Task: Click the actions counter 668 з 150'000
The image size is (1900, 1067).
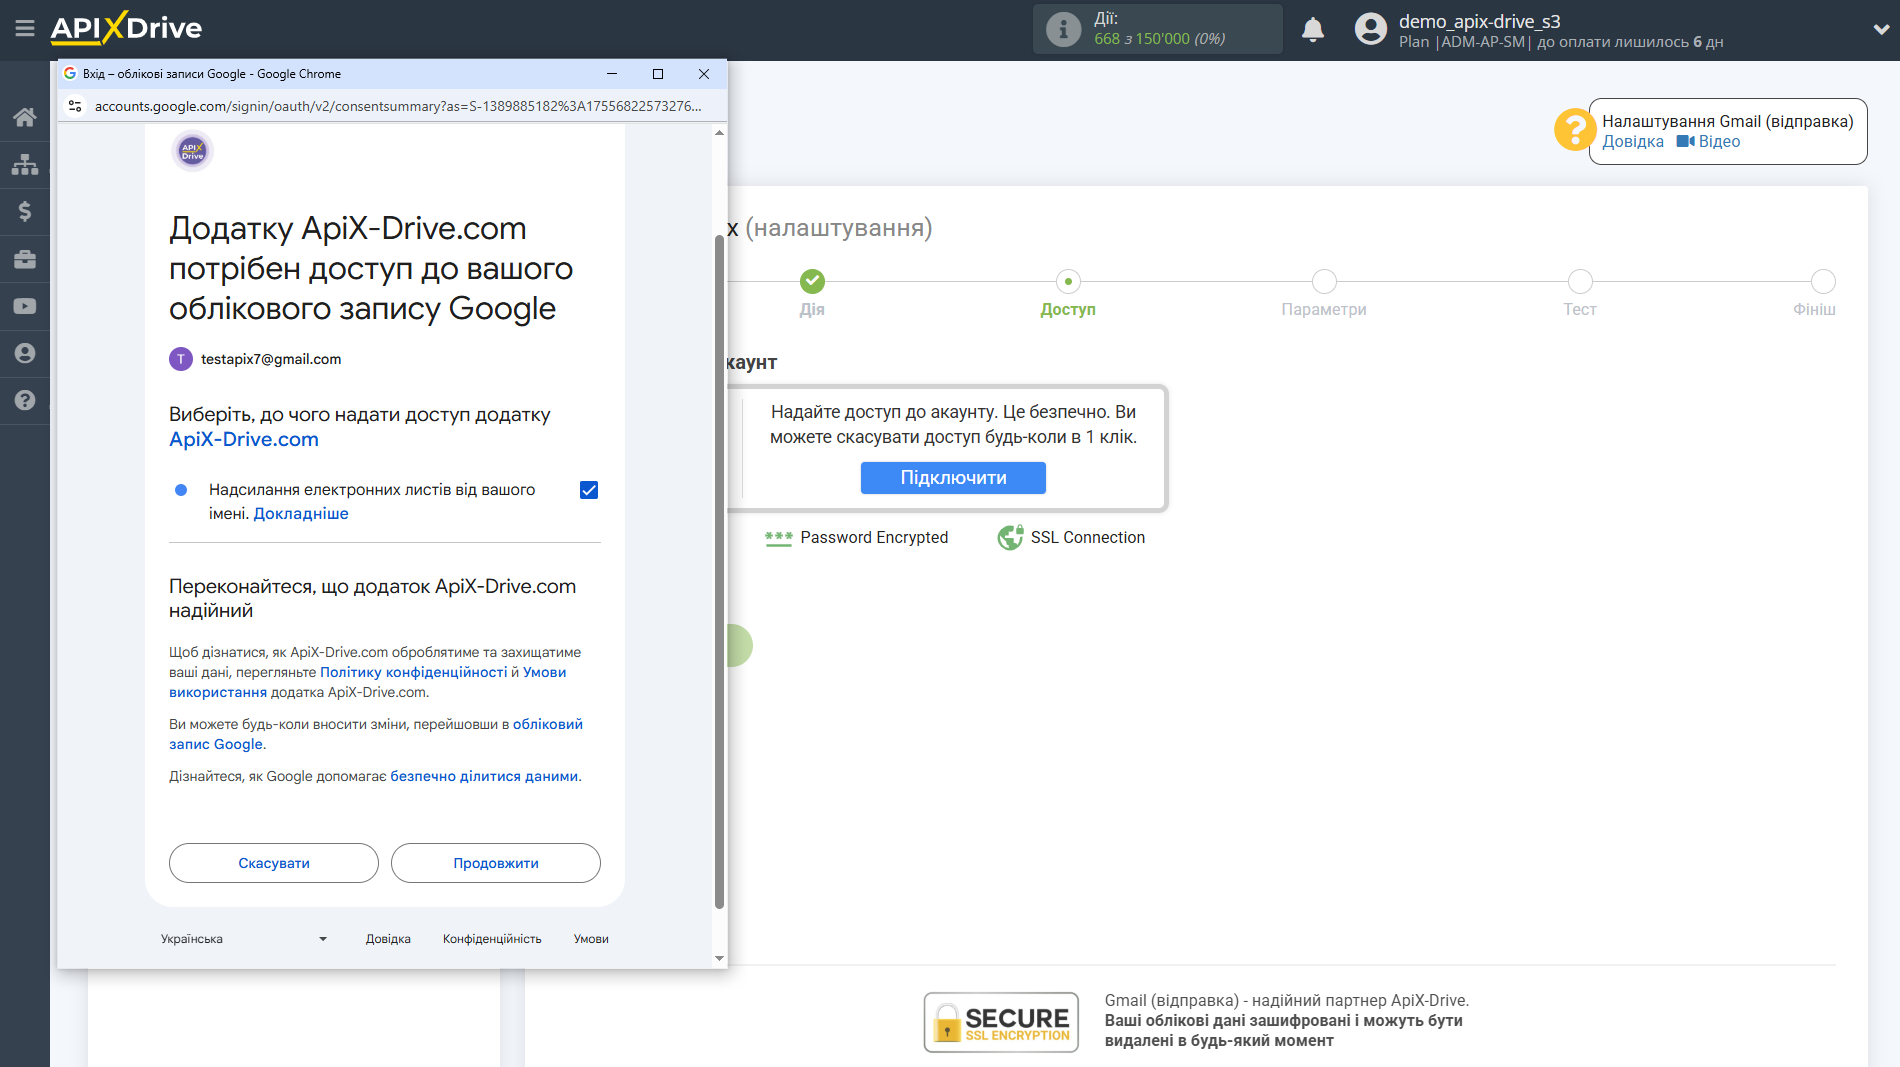Action: pyautogui.click(x=1160, y=39)
